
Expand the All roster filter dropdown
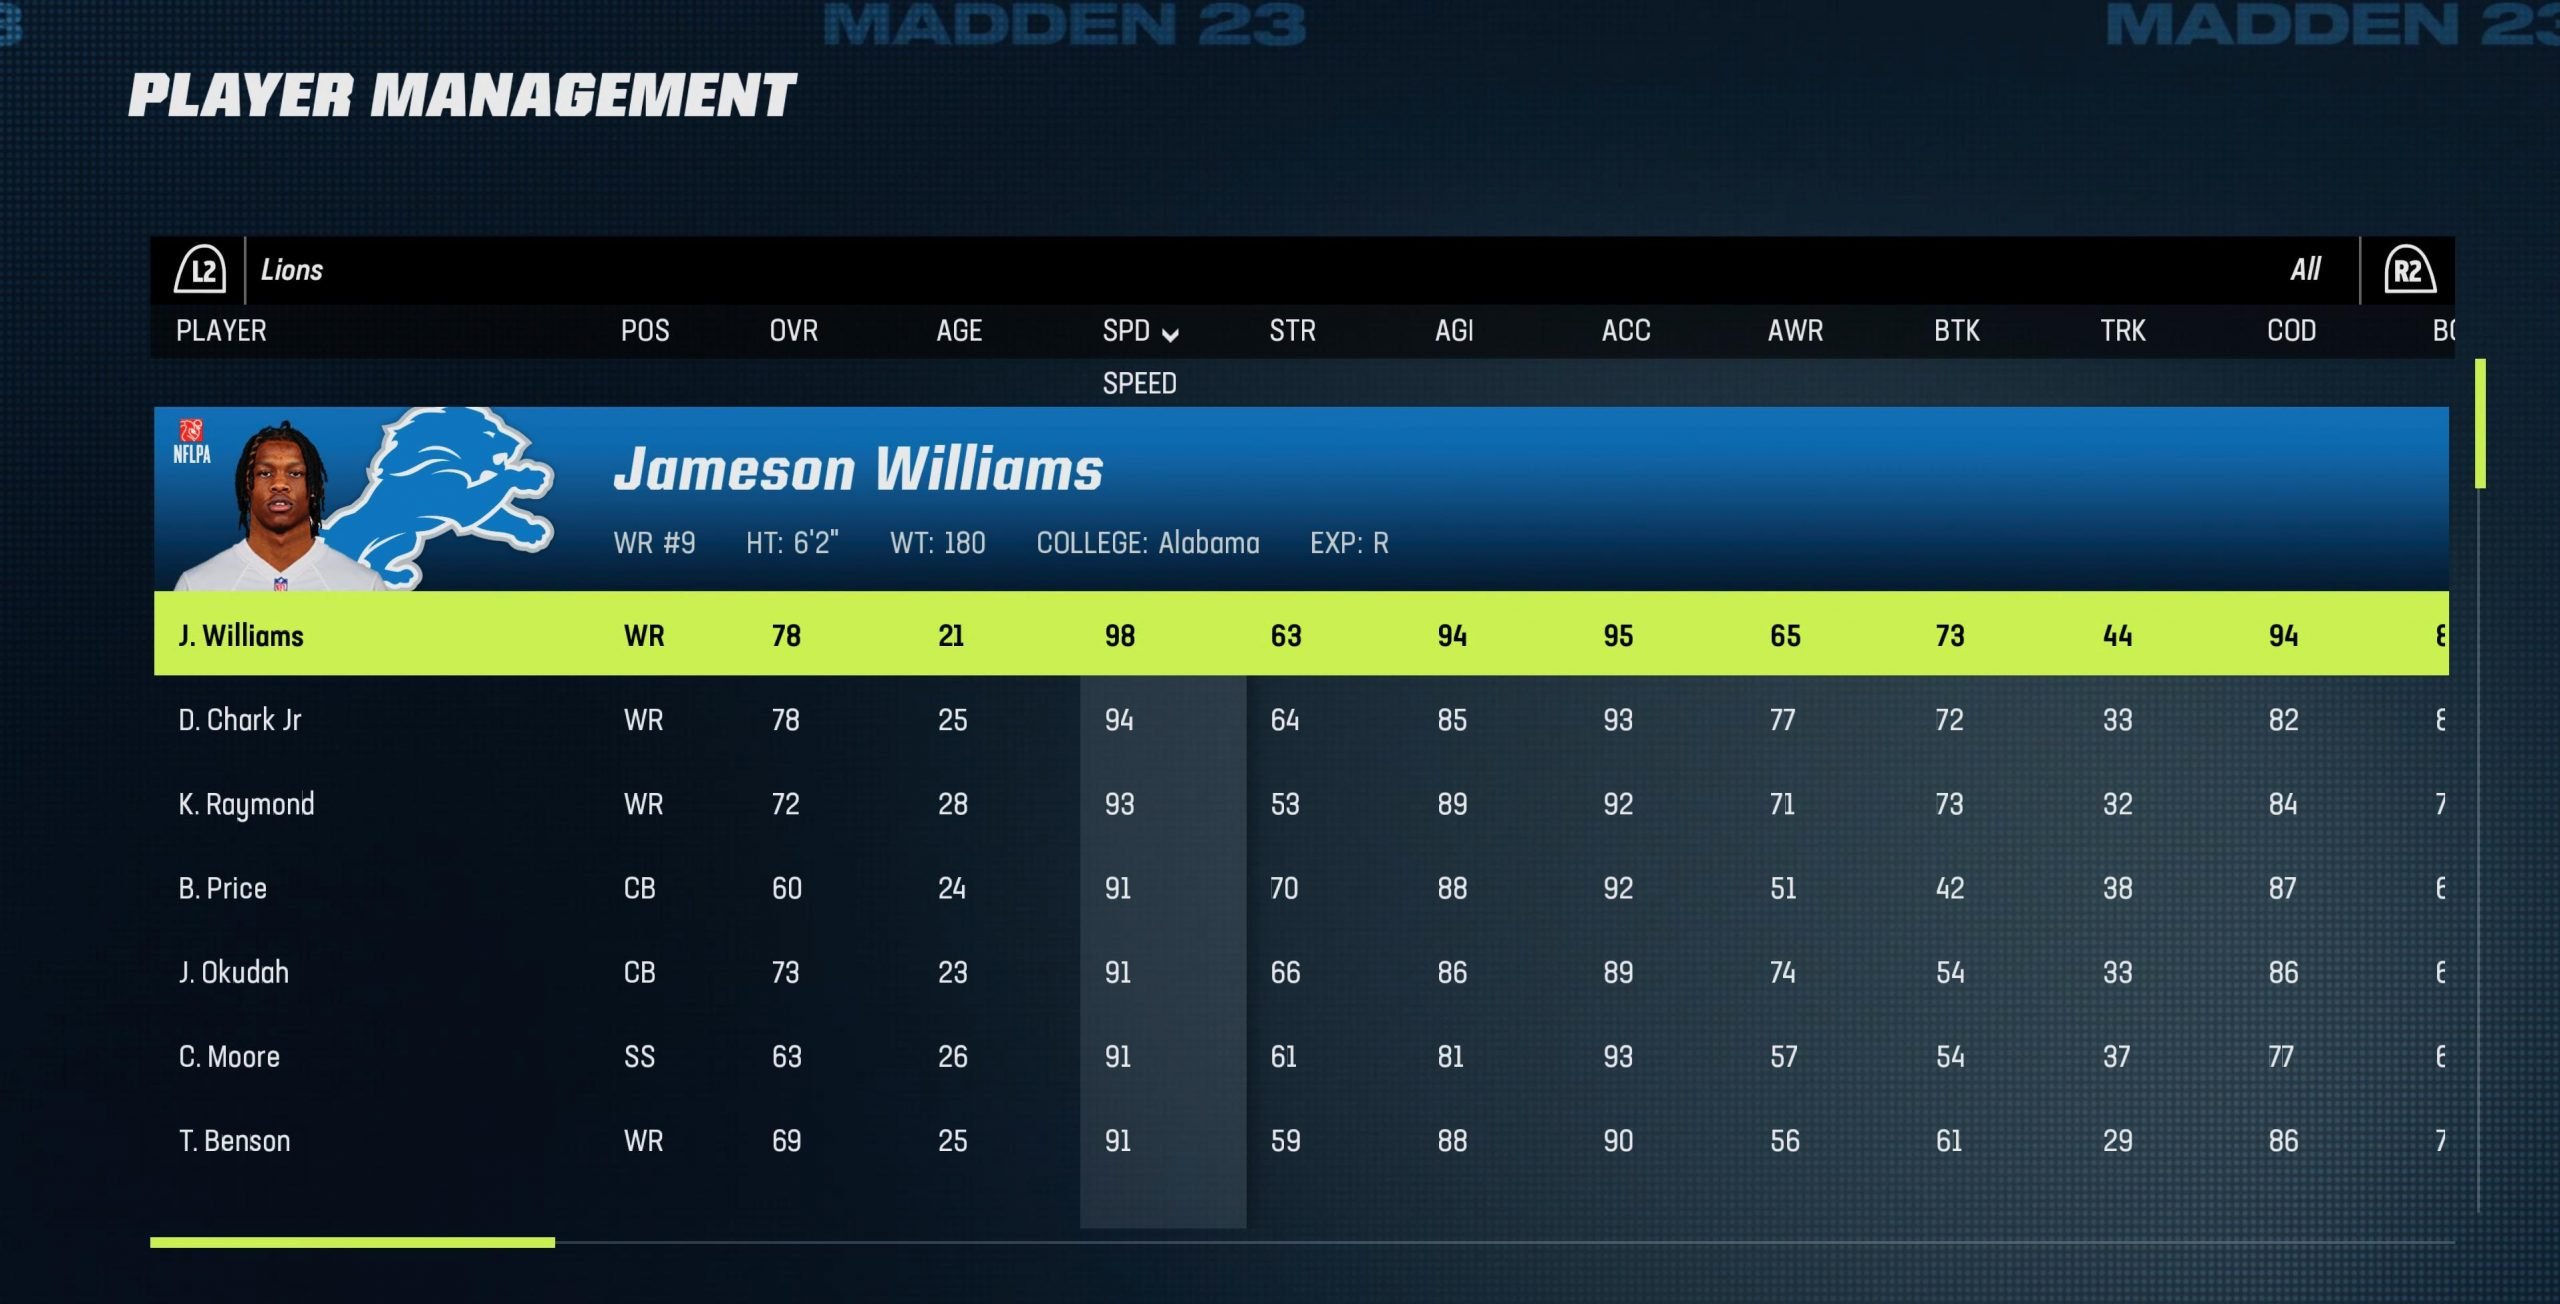click(x=2321, y=271)
